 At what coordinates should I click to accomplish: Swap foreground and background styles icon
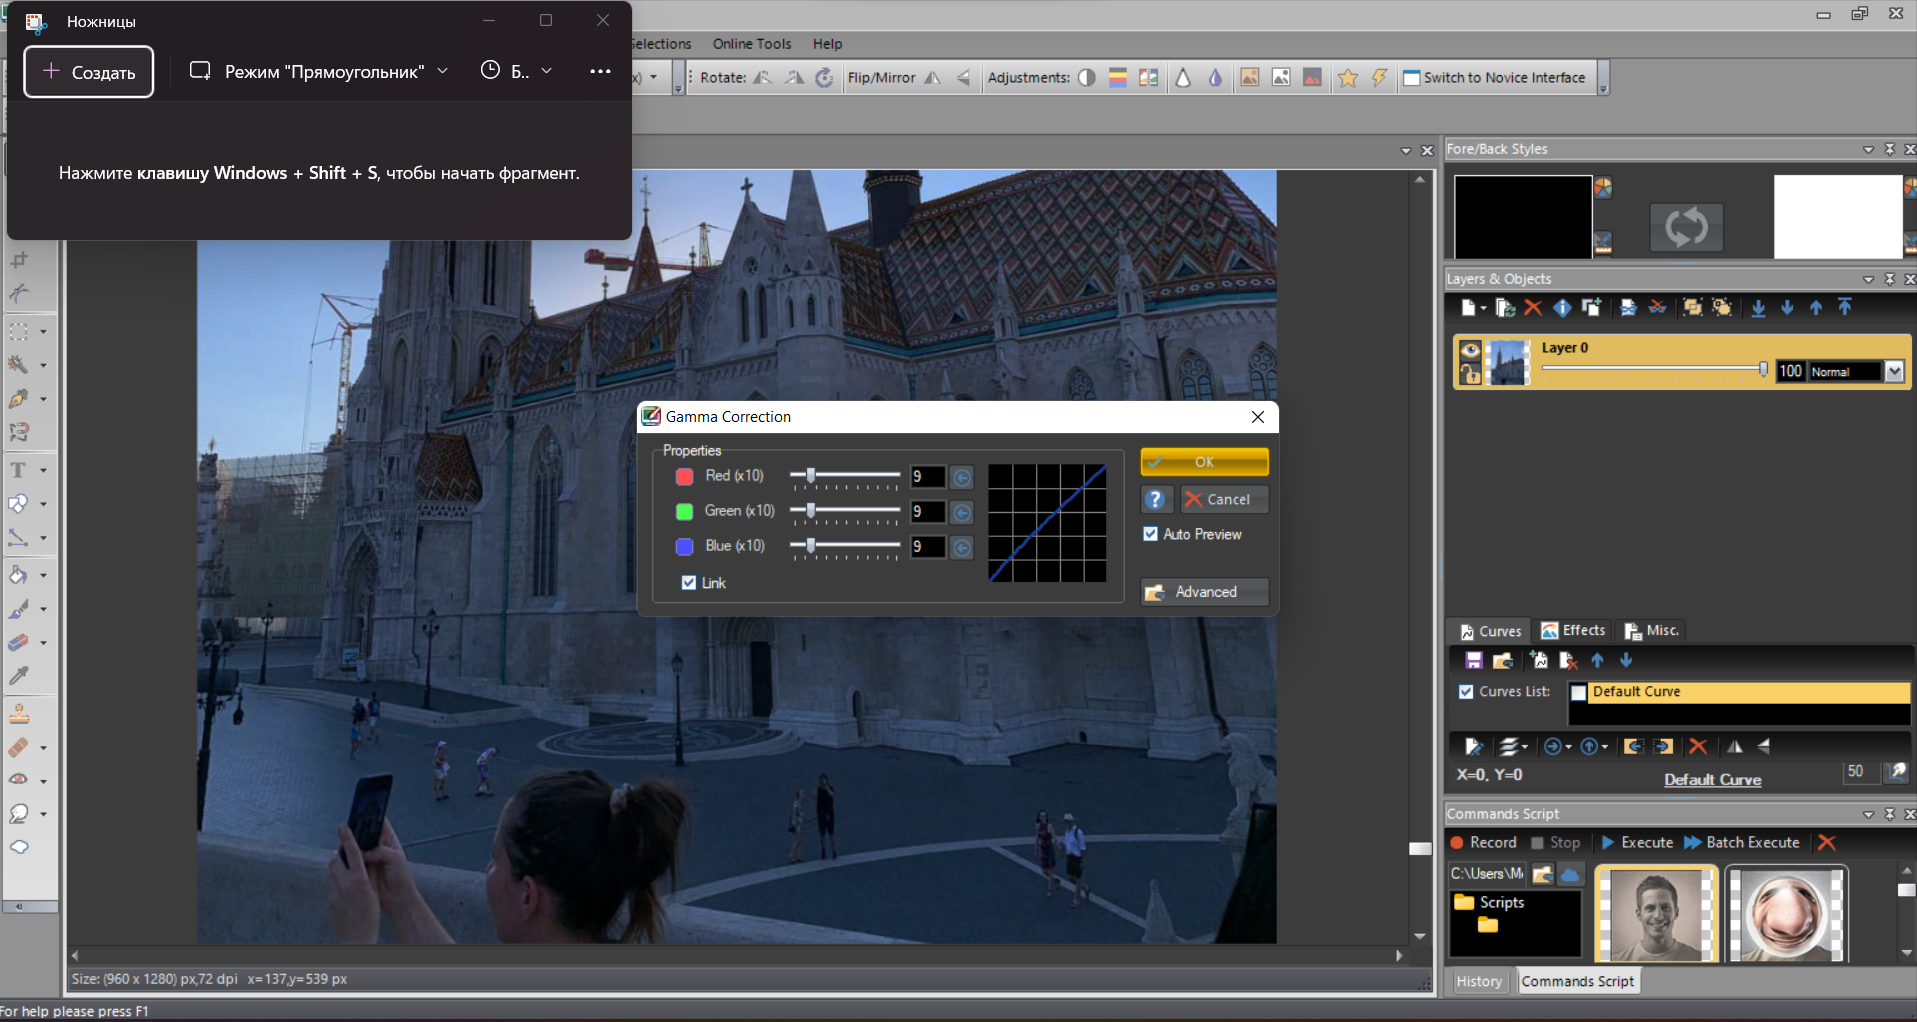tap(1686, 227)
